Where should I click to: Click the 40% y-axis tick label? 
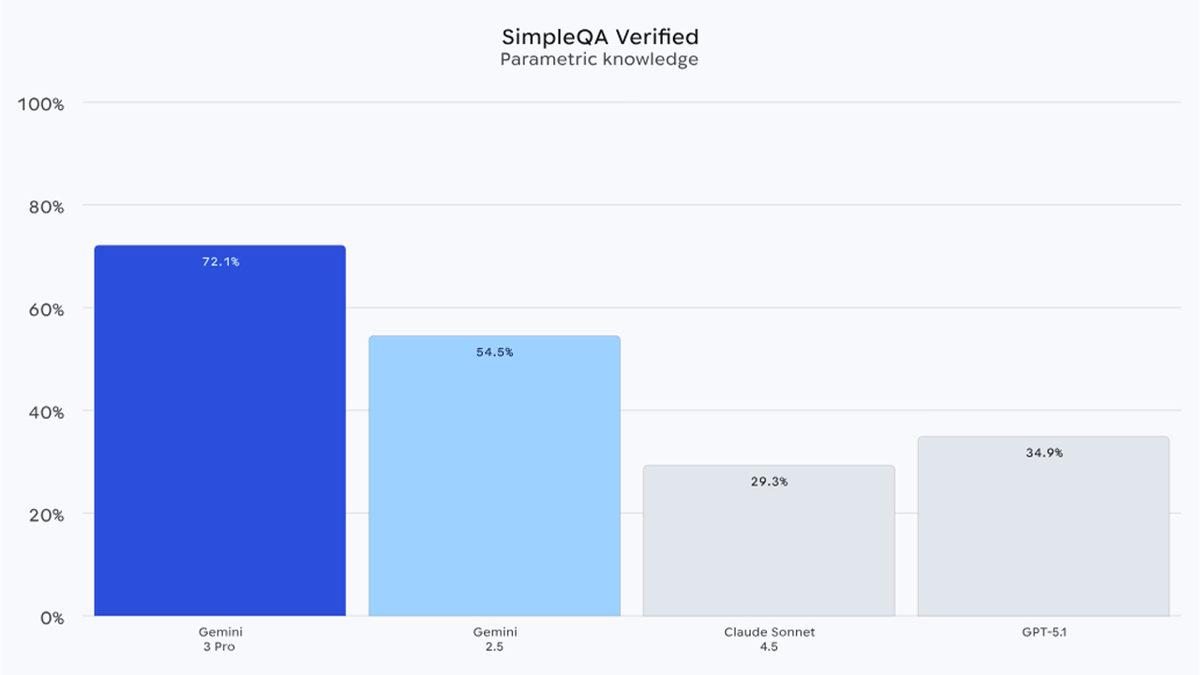click(x=44, y=412)
